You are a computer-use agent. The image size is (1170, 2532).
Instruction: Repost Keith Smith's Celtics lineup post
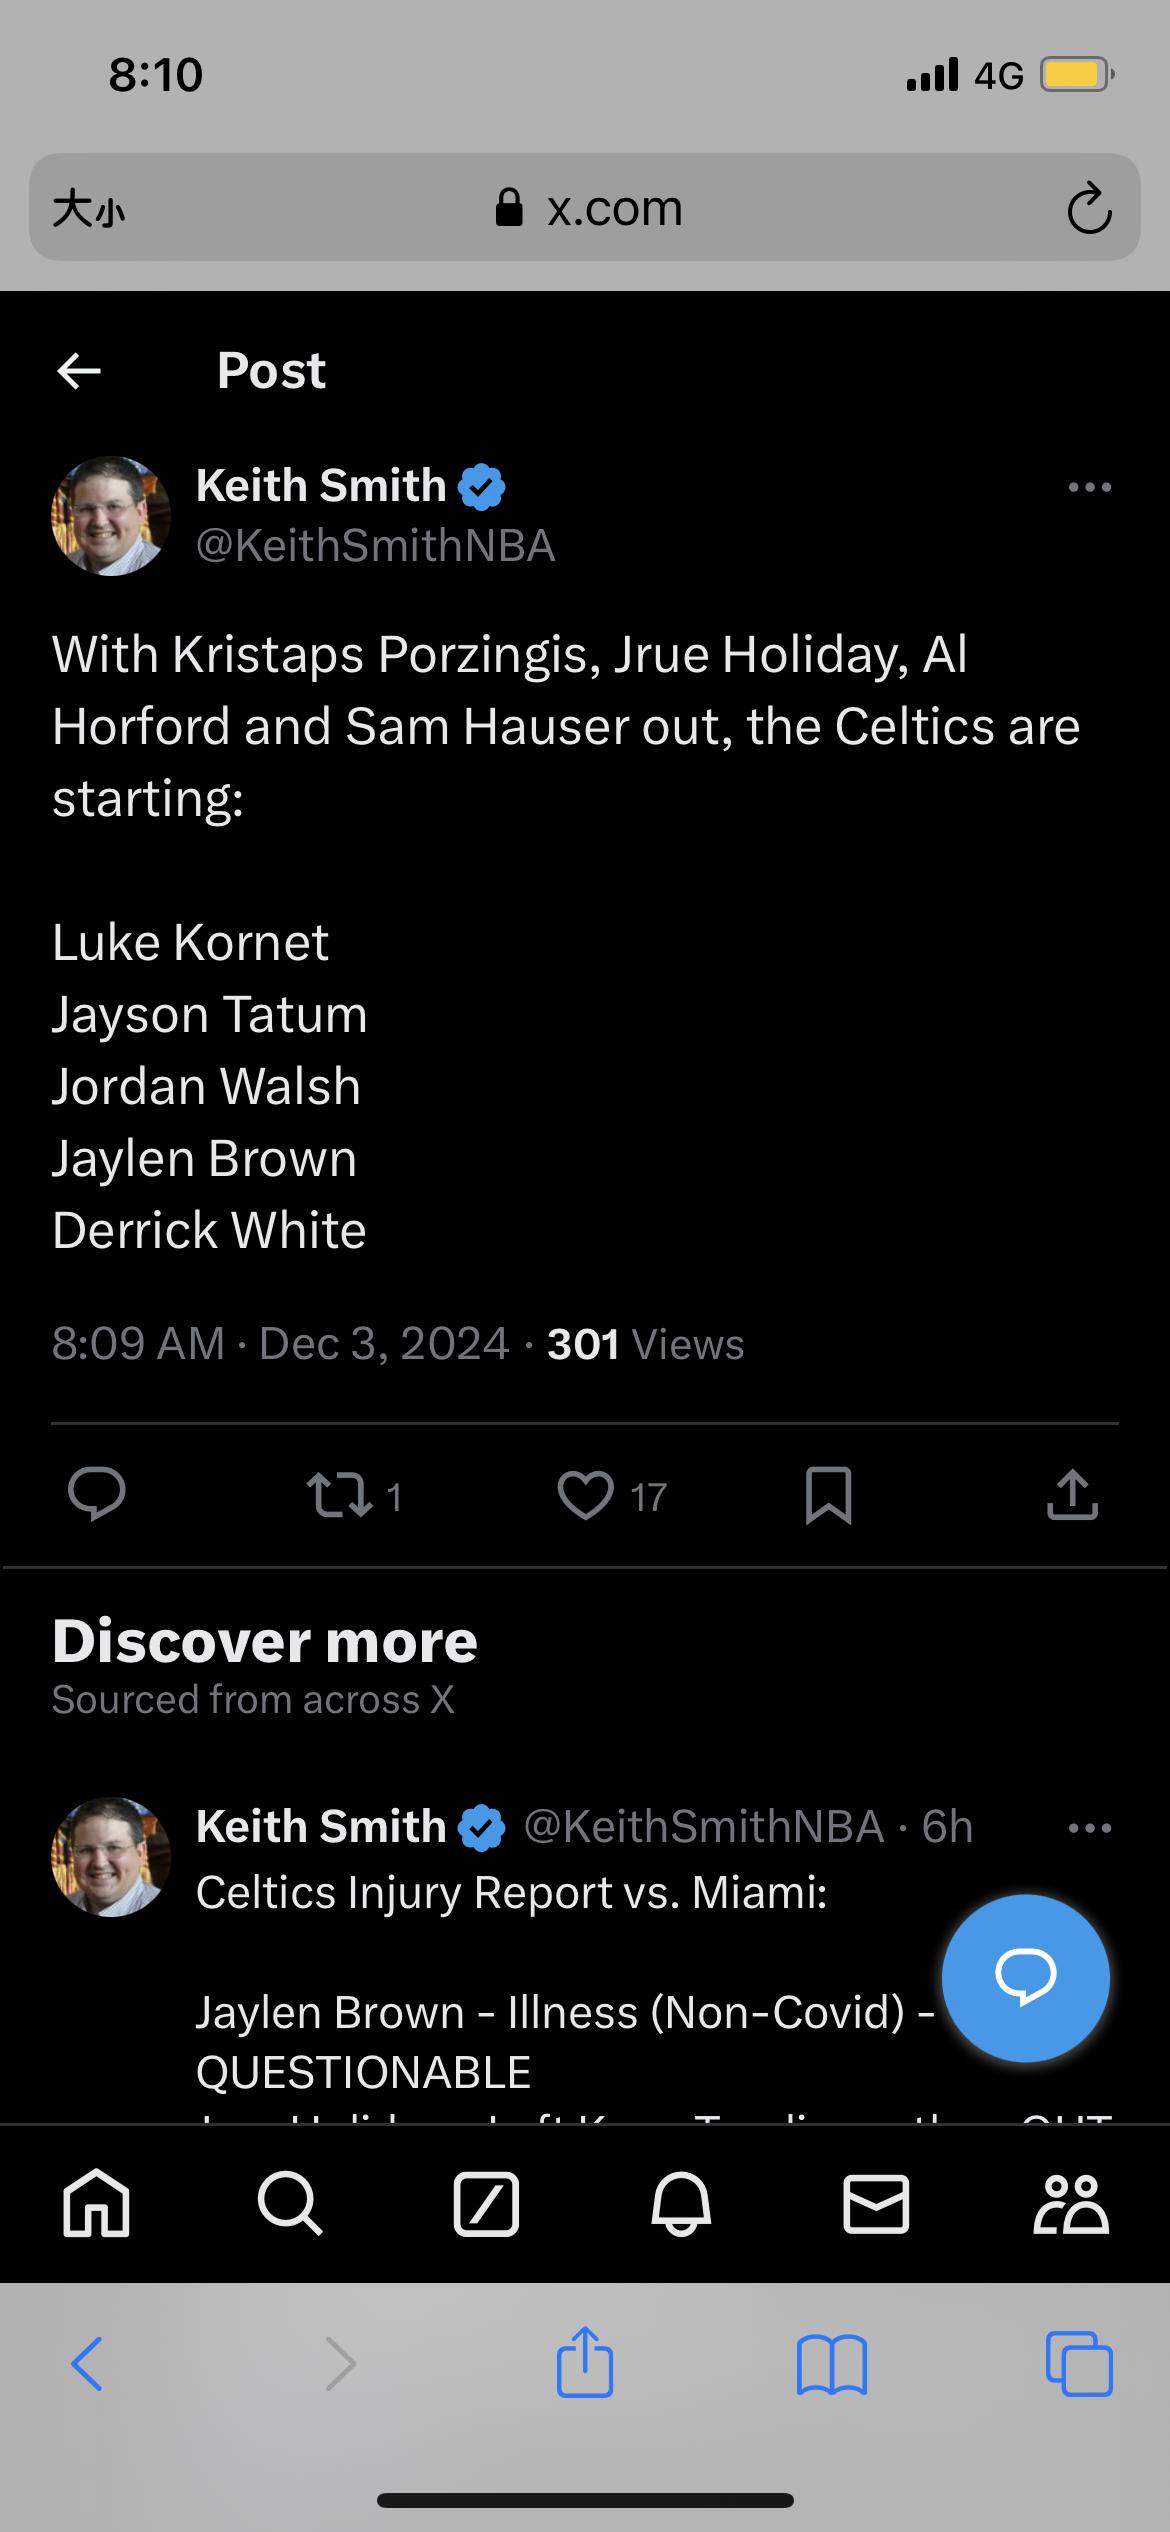tap(340, 1495)
